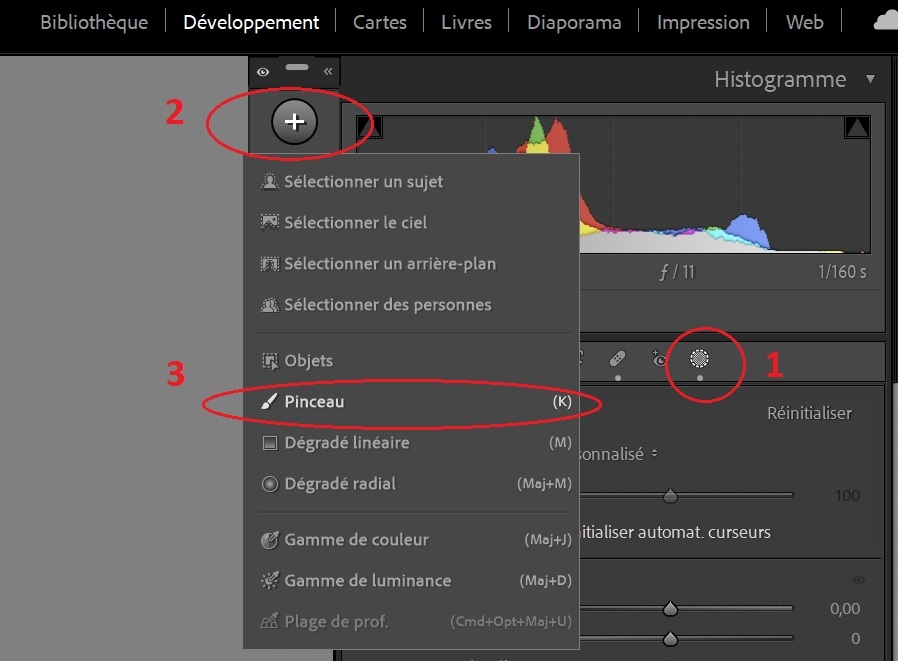Choose Gamme de luminance
Screen dimensions: 898x661
coord(411,580)
